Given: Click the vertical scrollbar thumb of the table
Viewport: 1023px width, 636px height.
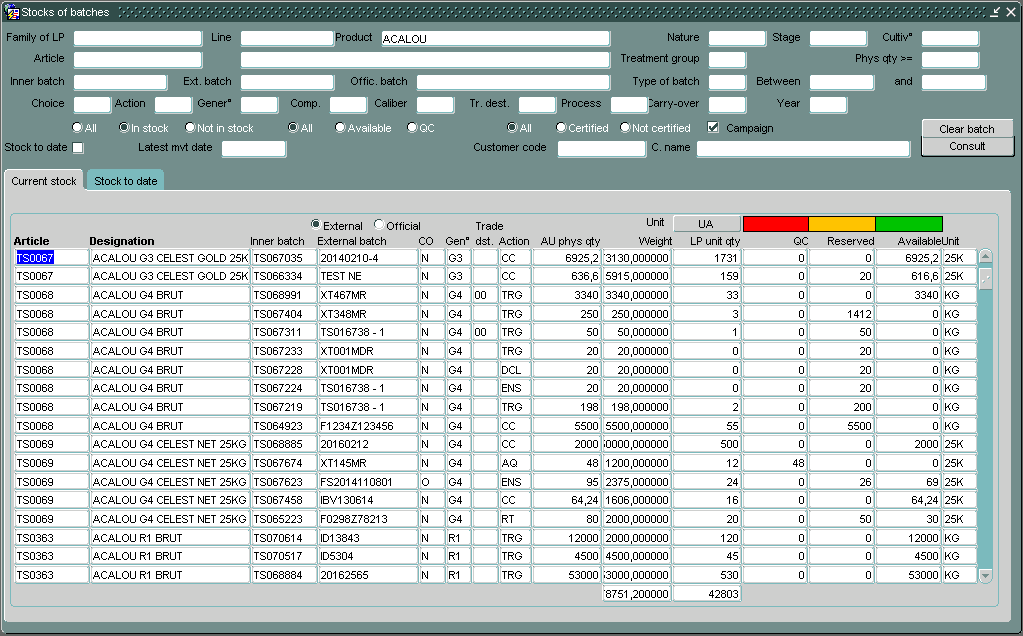Looking at the screenshot, I should point(985,278).
